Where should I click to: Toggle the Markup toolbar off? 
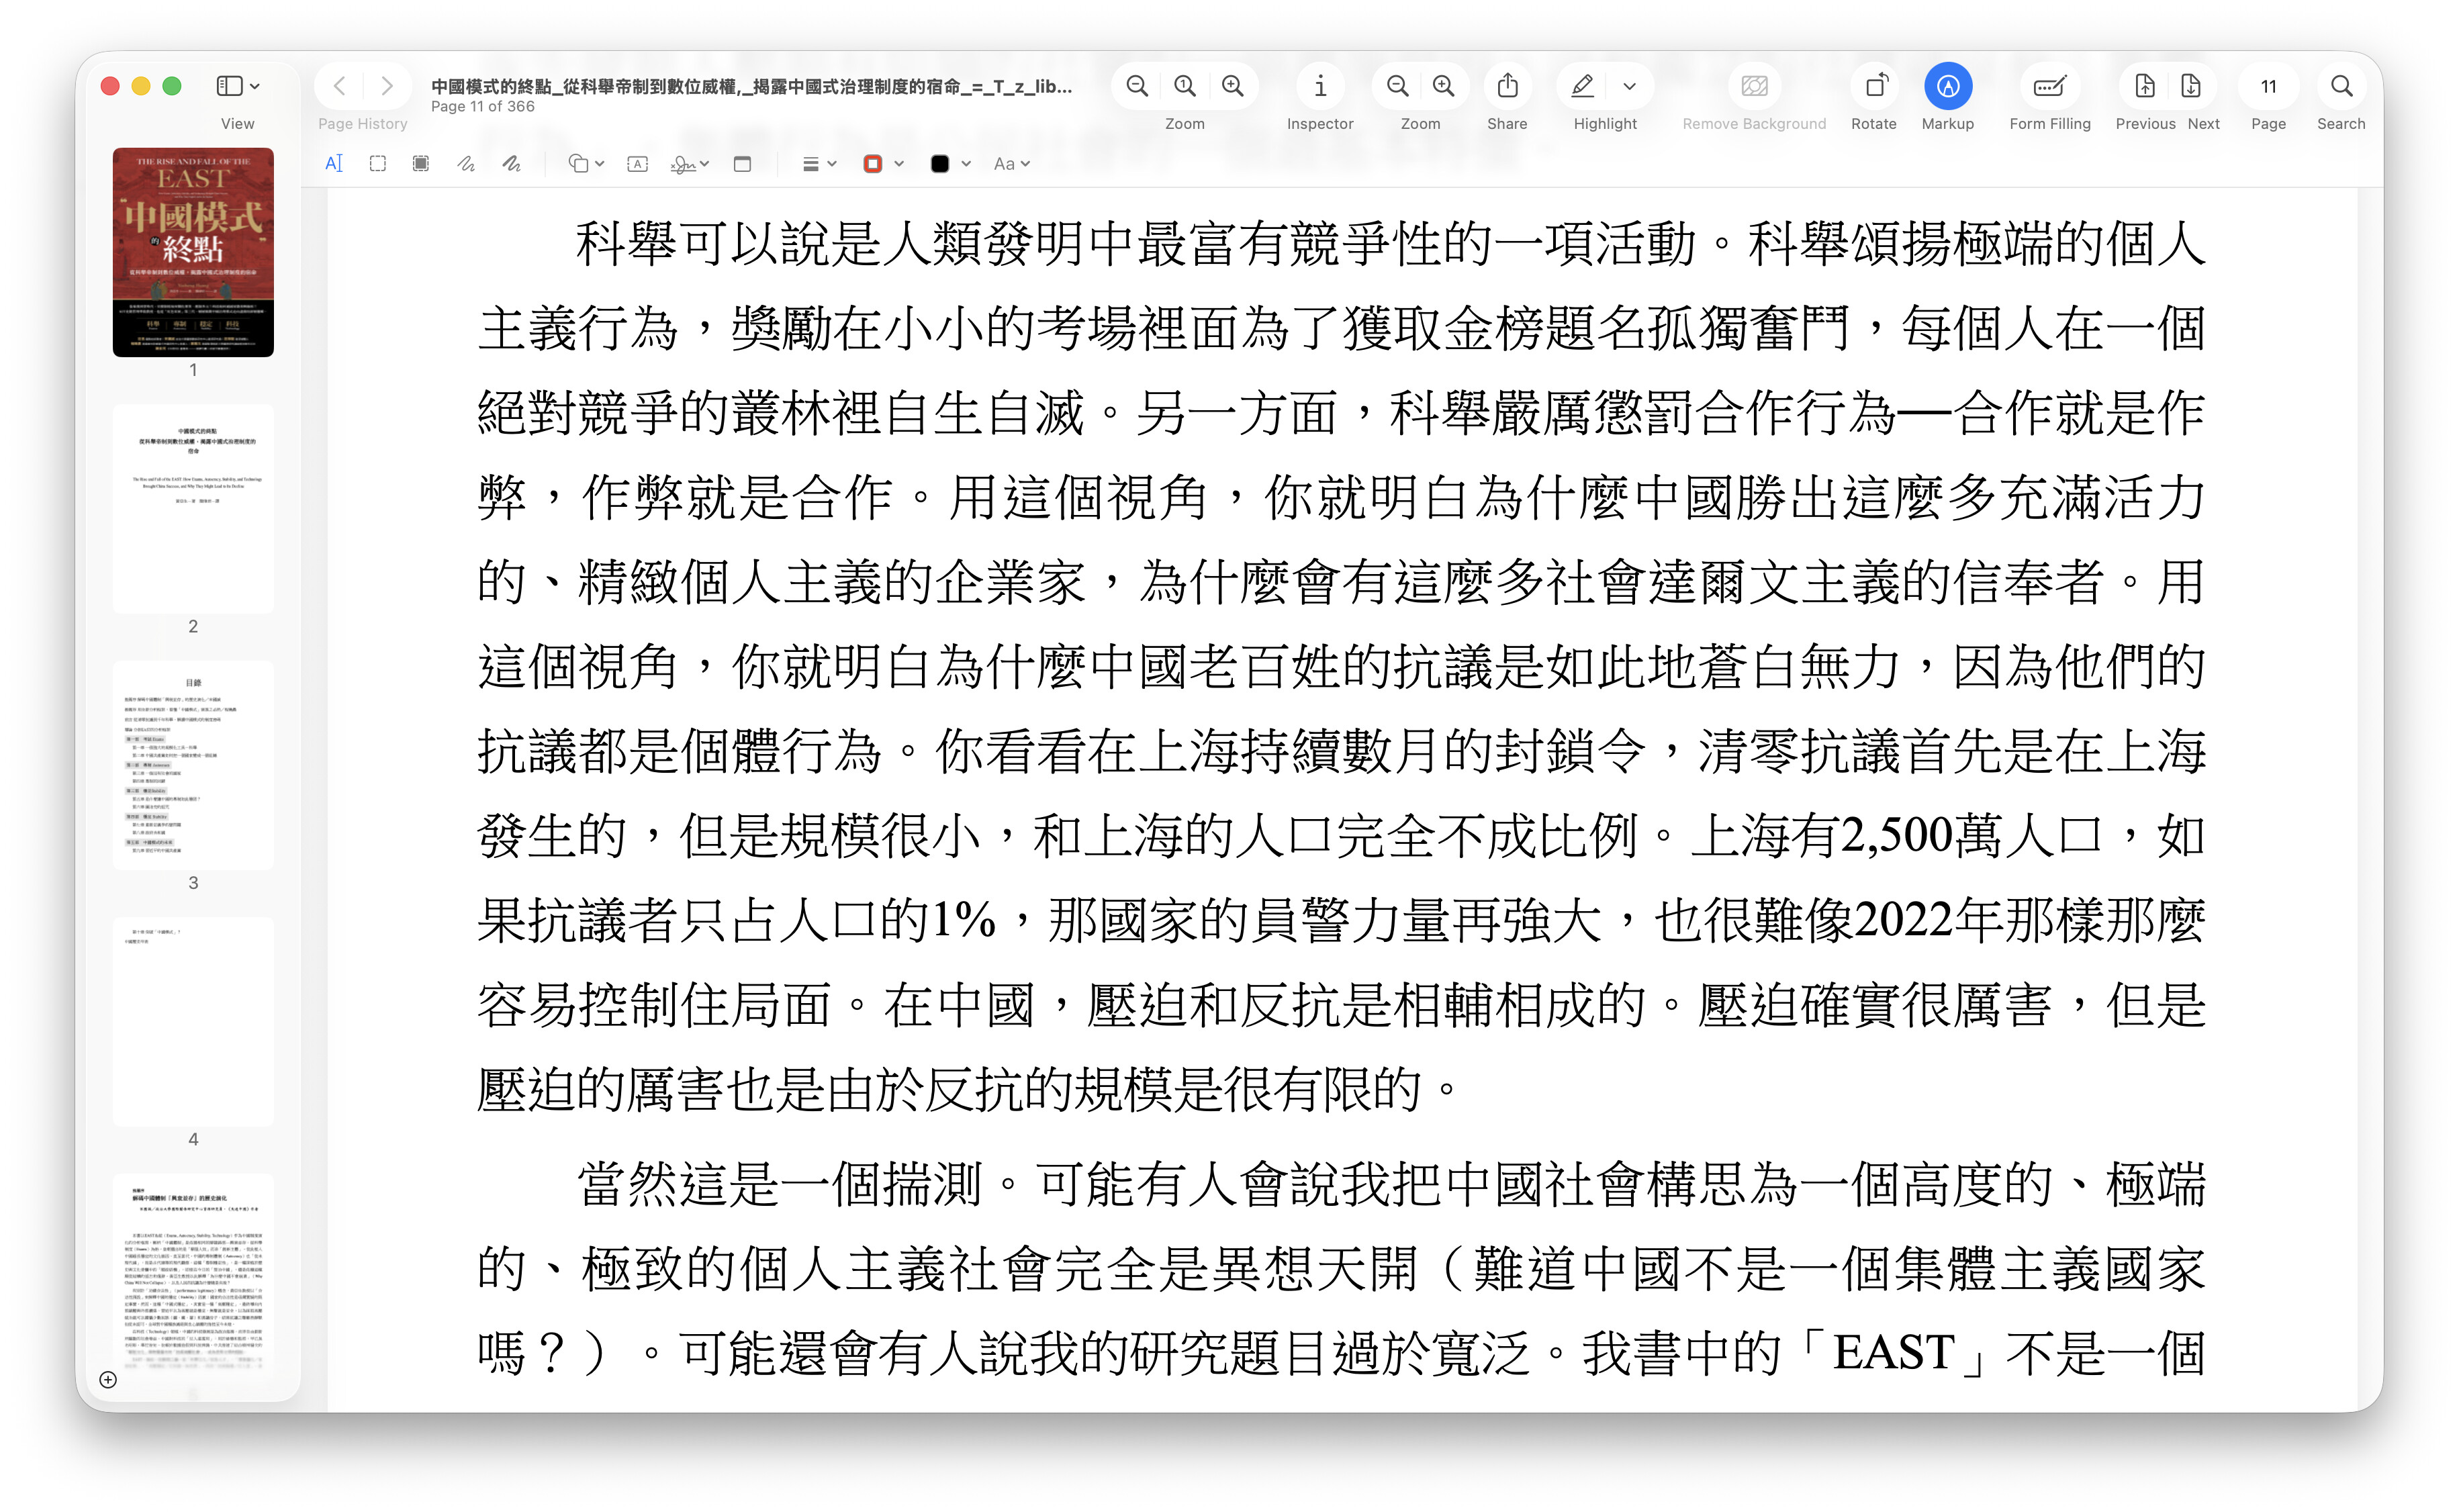(x=1947, y=87)
